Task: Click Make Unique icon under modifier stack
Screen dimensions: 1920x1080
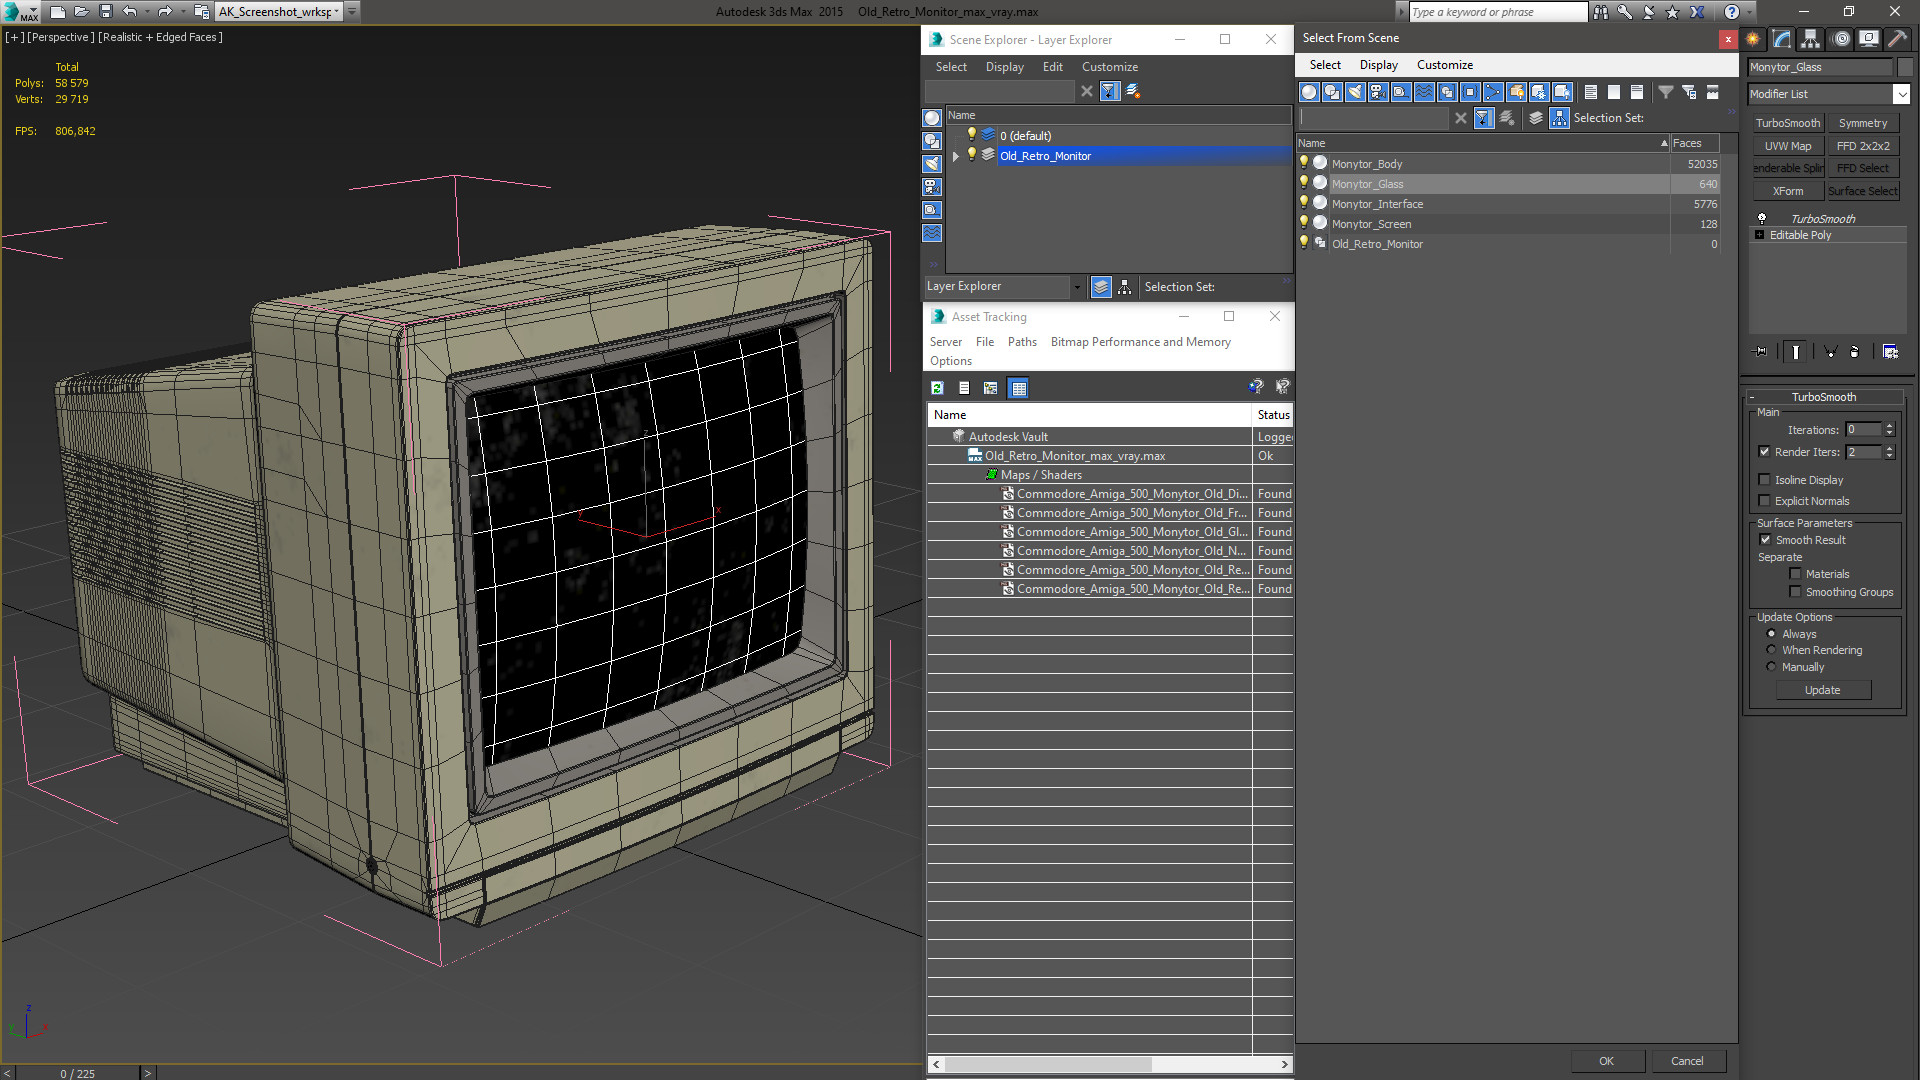Action: 1830,352
